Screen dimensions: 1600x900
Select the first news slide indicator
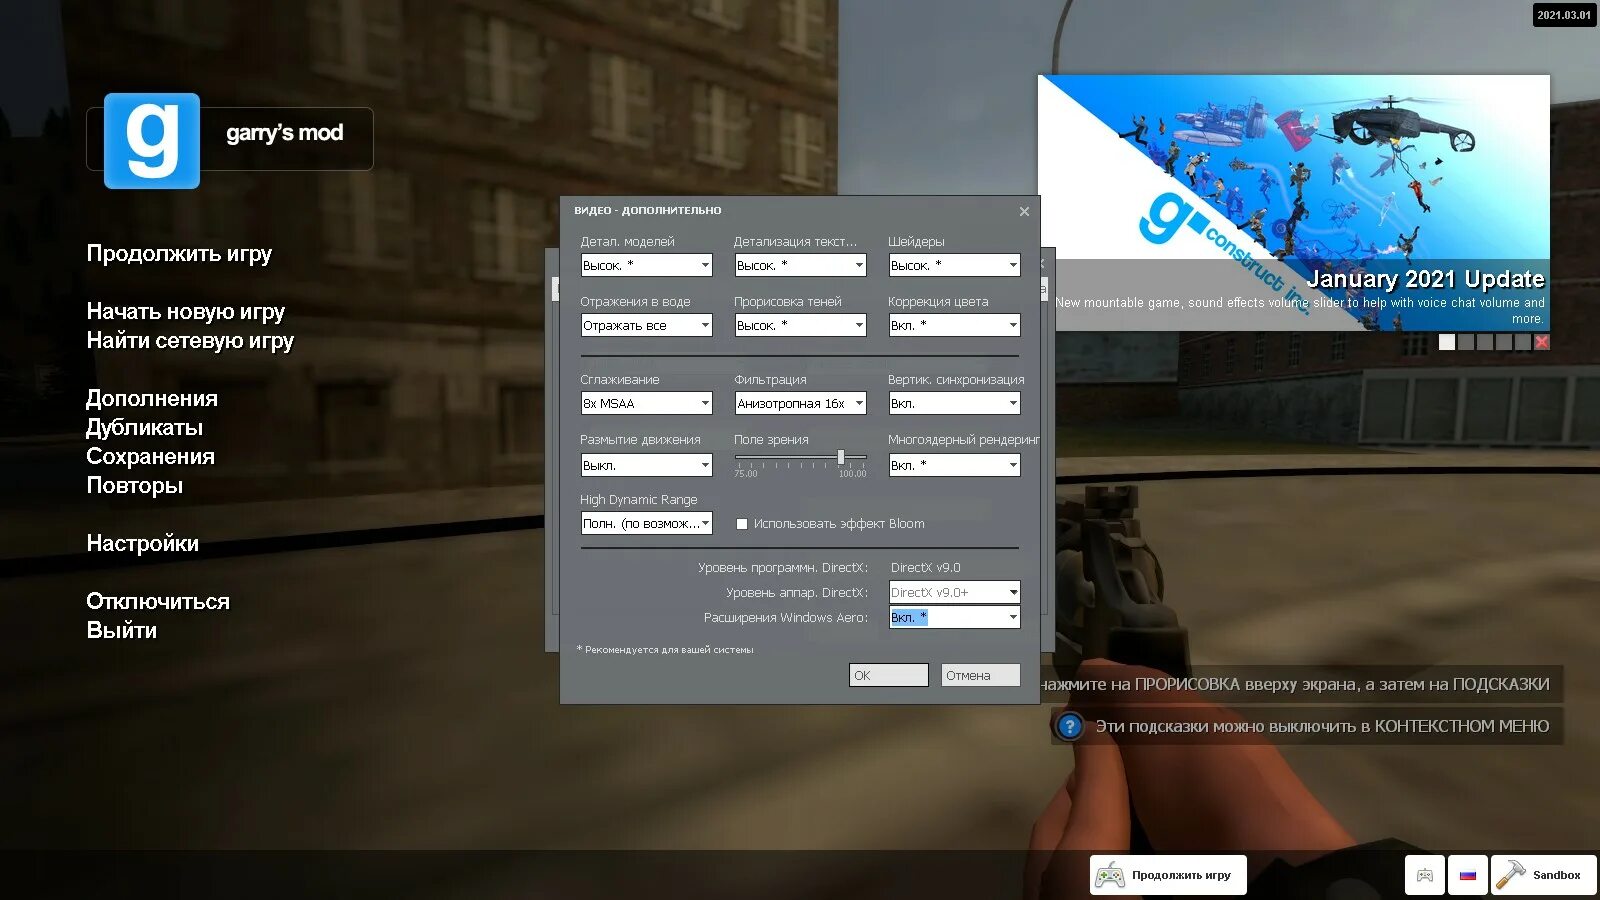tap(1447, 342)
